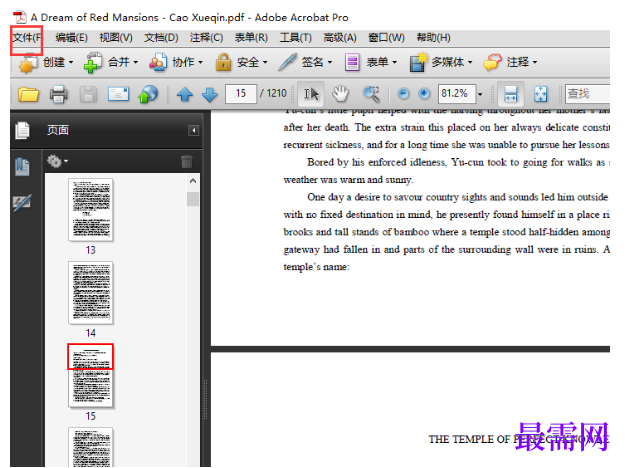Open the 视图(V) menu

point(116,38)
